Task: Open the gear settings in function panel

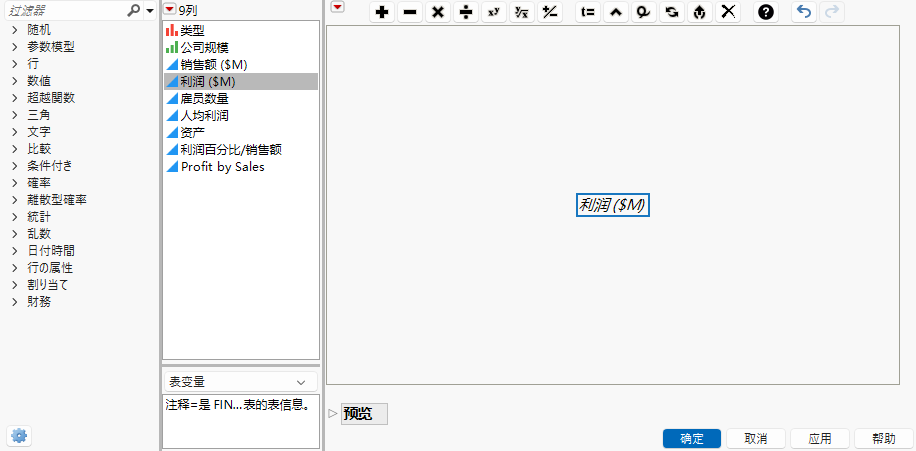Action: 19,436
